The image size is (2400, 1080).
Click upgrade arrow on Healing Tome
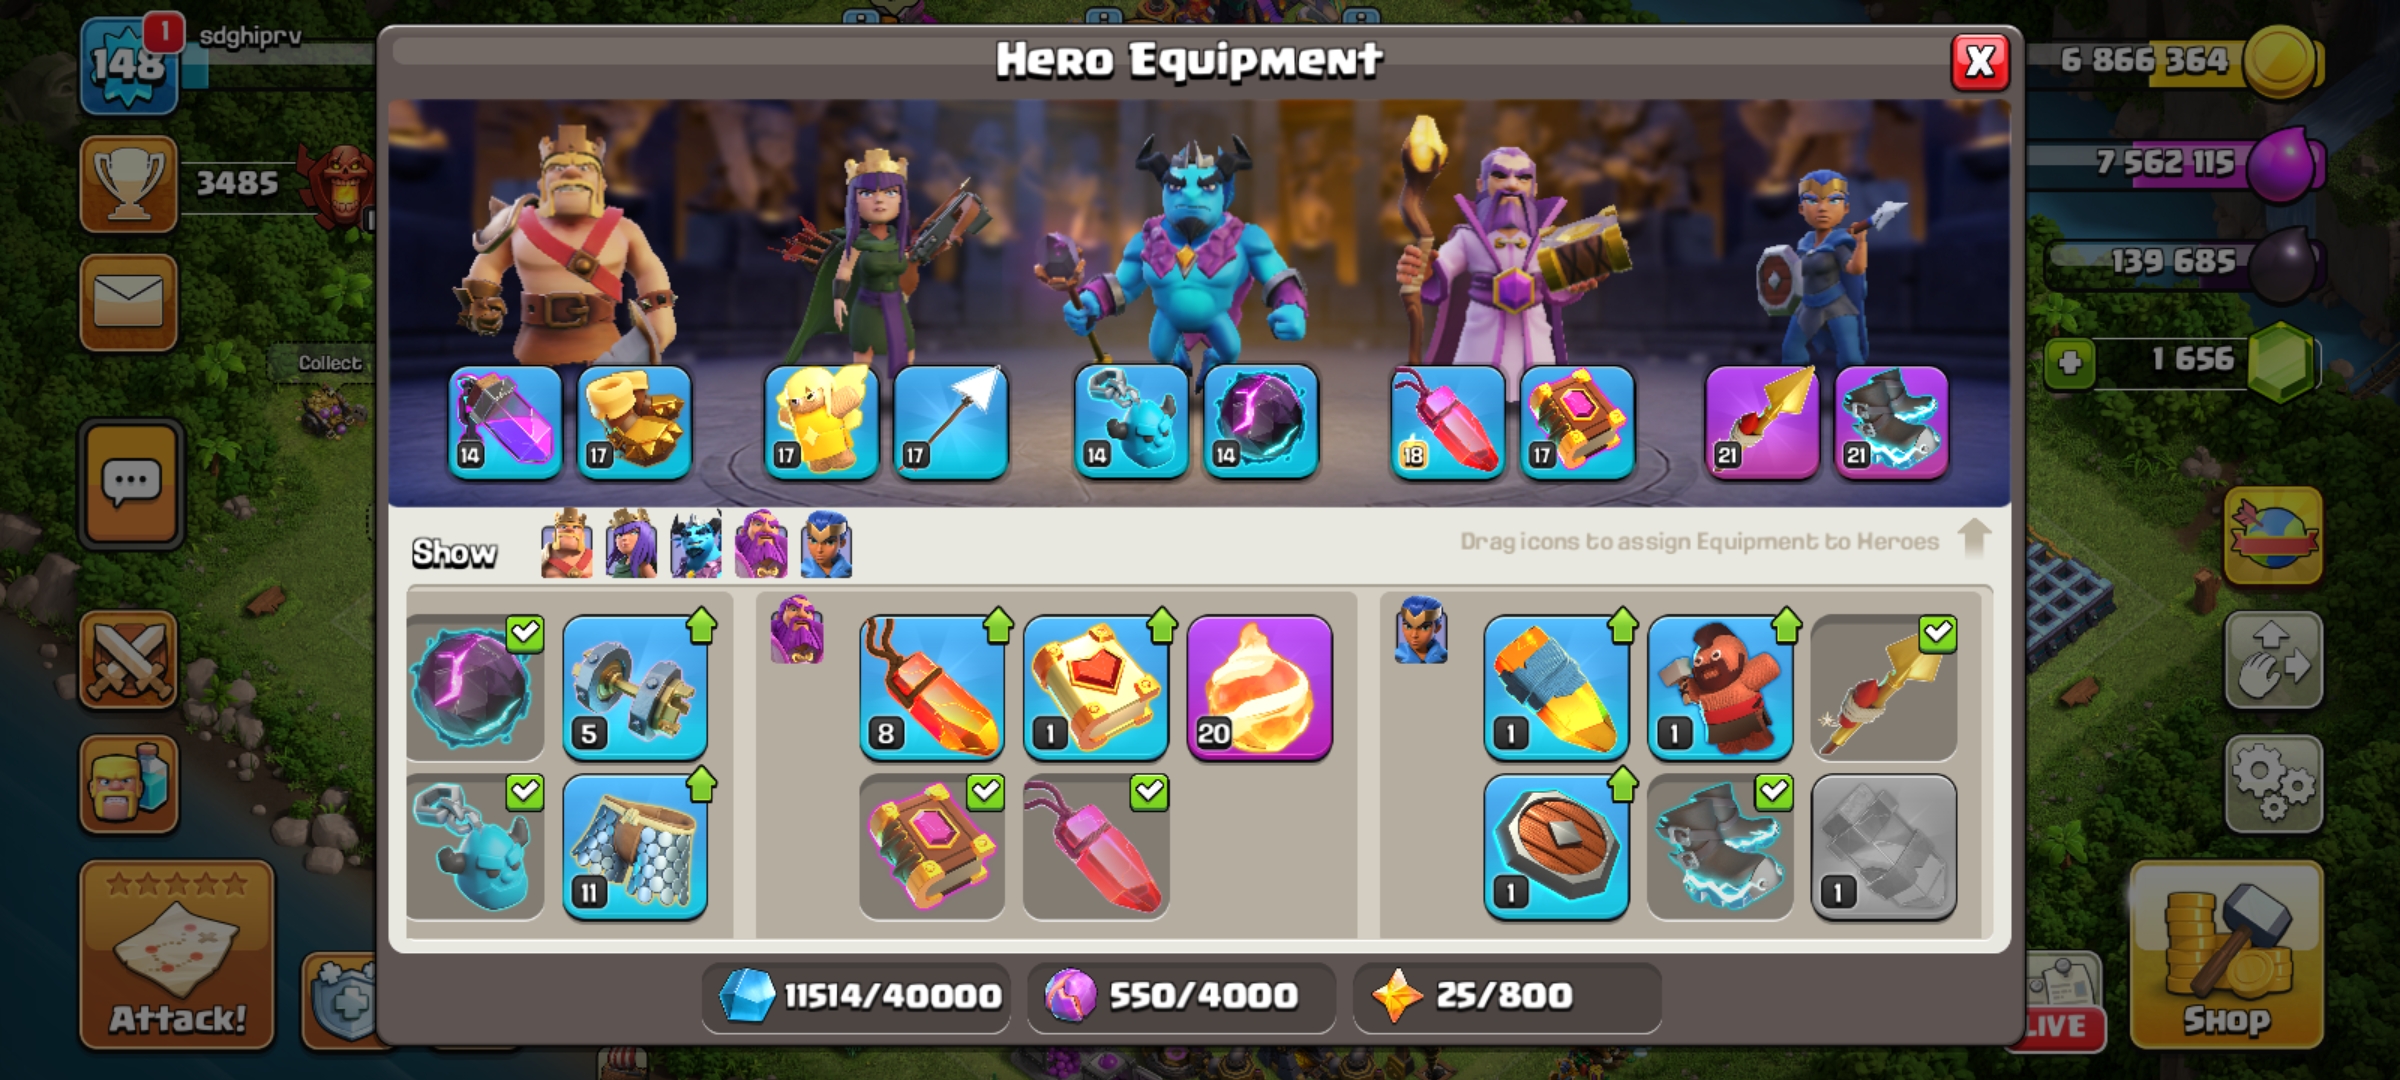tap(1162, 626)
